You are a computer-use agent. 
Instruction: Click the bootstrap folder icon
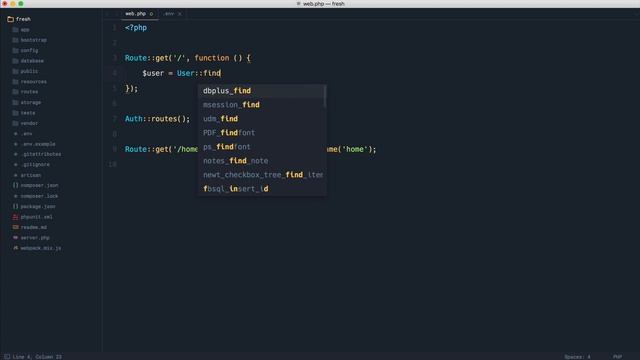pos(16,40)
